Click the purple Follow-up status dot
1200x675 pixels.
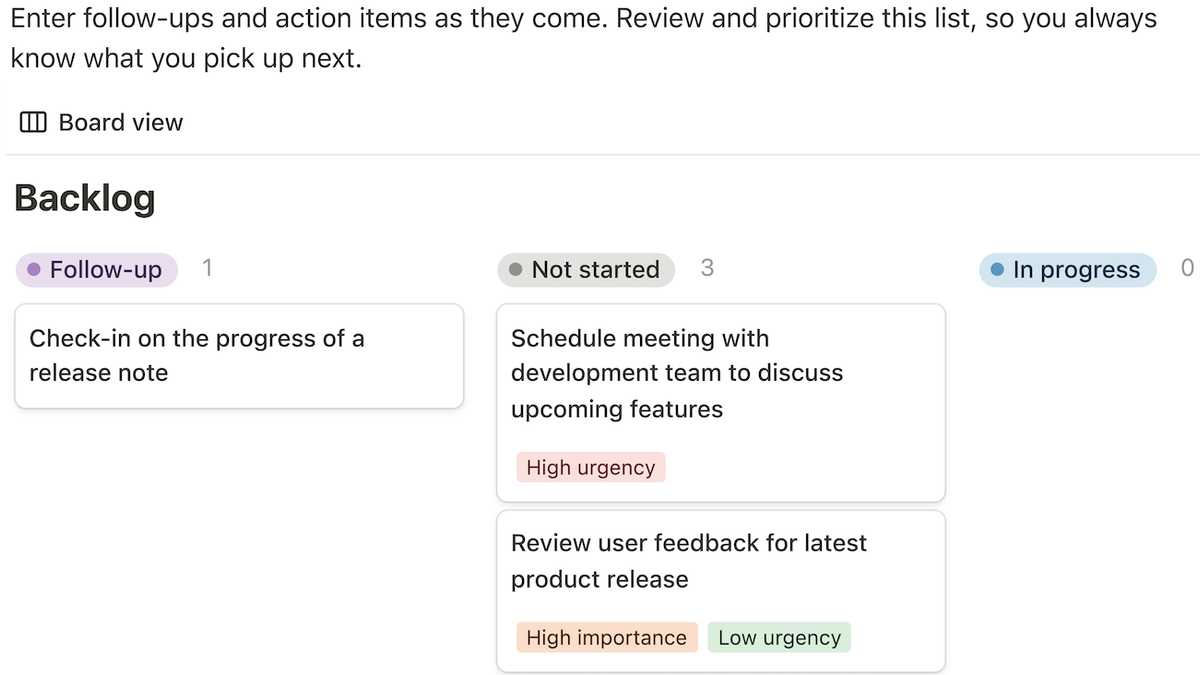point(35,269)
